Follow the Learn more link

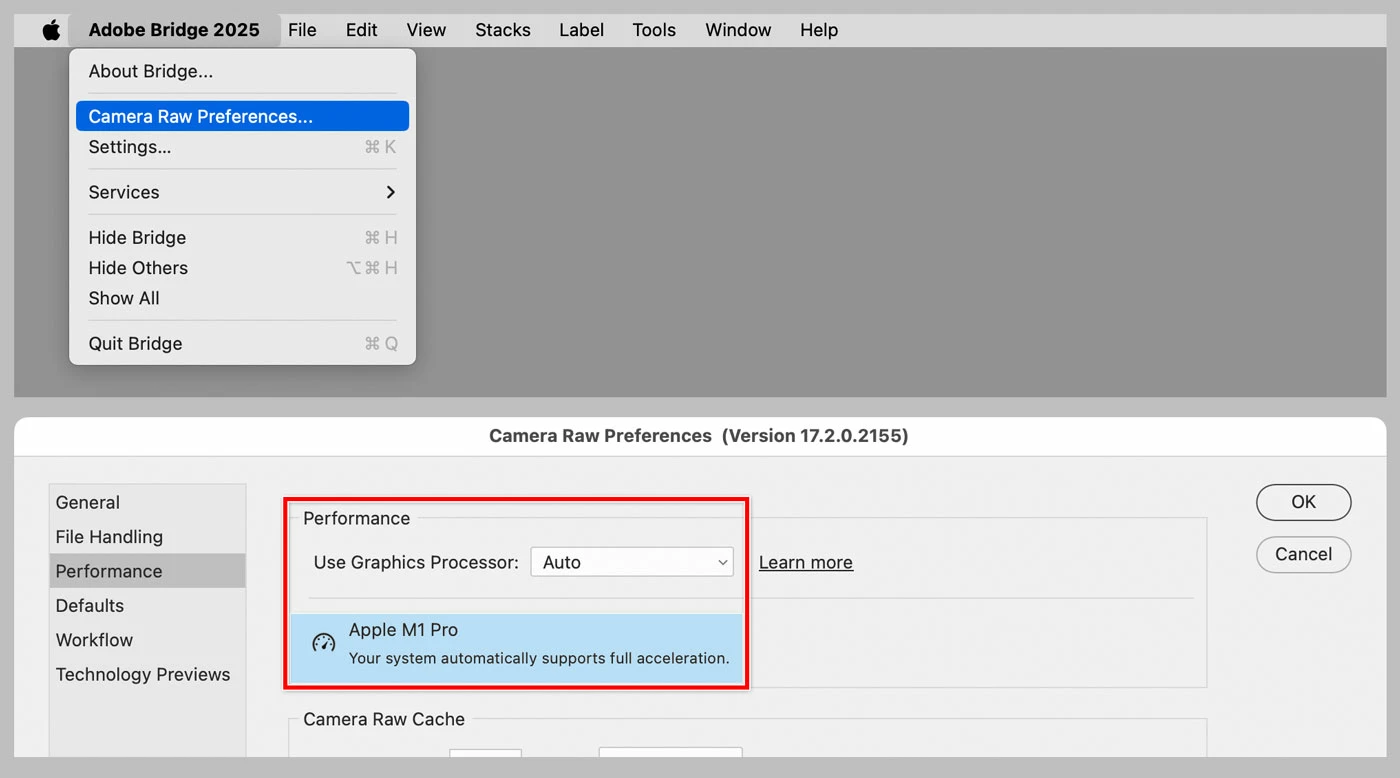pyautogui.click(x=806, y=562)
